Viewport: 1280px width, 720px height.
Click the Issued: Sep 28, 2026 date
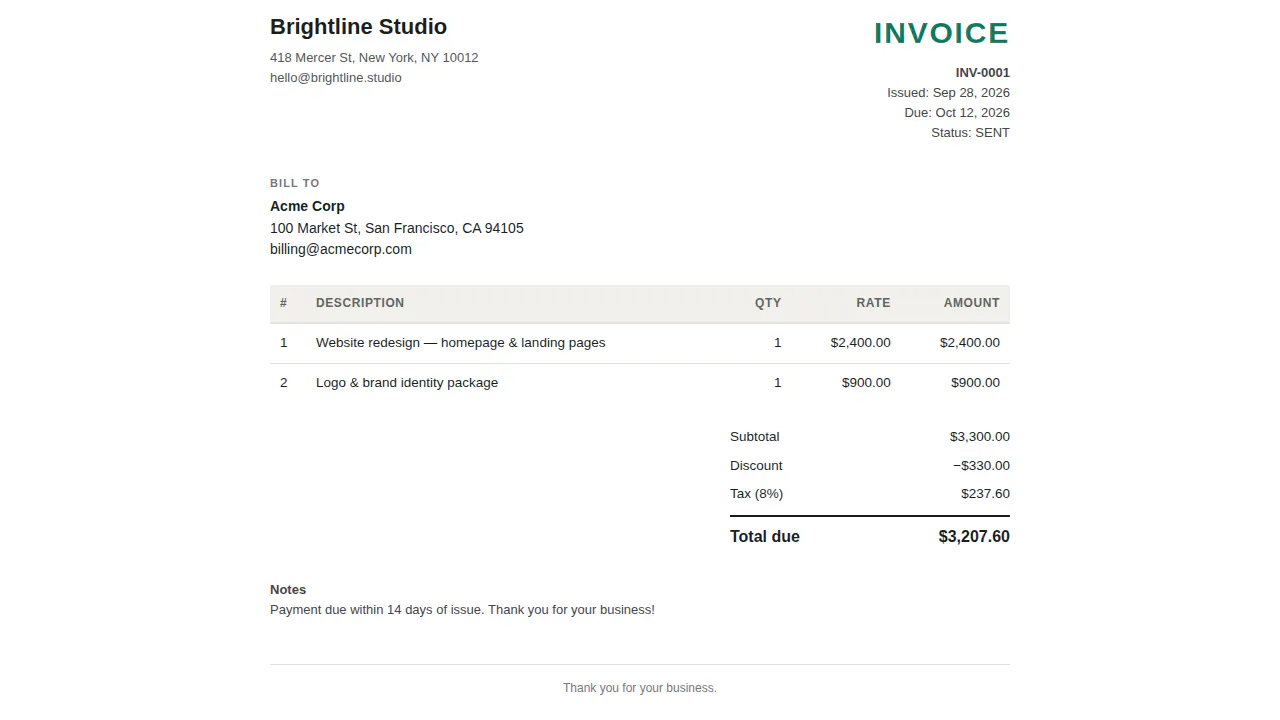point(948,93)
